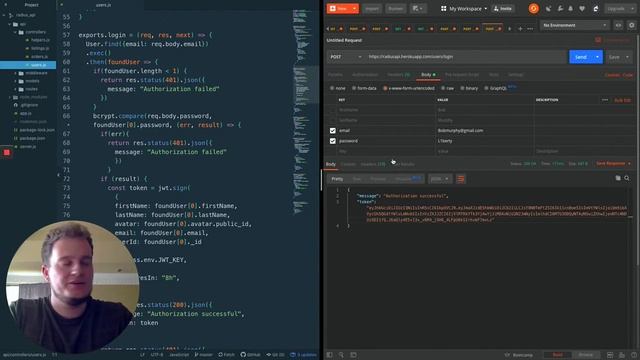Image resolution: width=640 pixels, height=360 pixels.
Task: Select the Pretty response view
Action: (x=337, y=179)
